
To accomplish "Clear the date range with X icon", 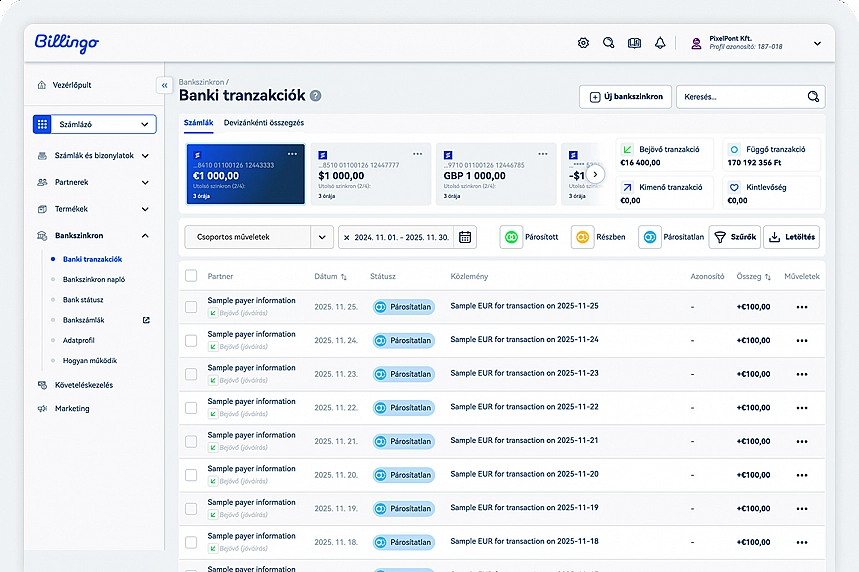I will click(x=346, y=237).
